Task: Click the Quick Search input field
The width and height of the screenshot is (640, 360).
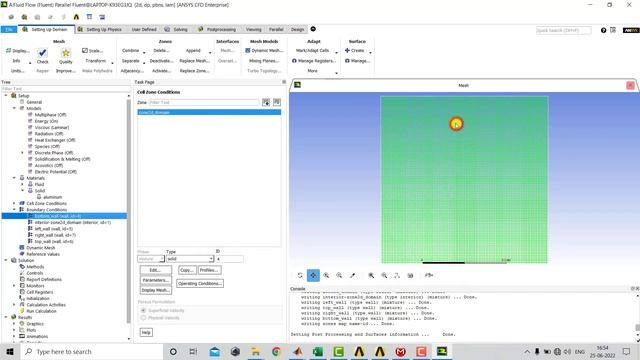Action: coord(563,30)
